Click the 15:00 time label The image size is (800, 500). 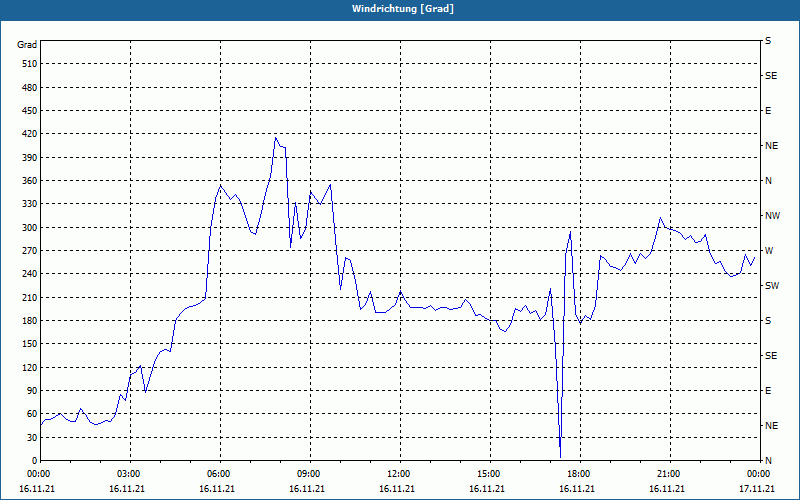489,473
